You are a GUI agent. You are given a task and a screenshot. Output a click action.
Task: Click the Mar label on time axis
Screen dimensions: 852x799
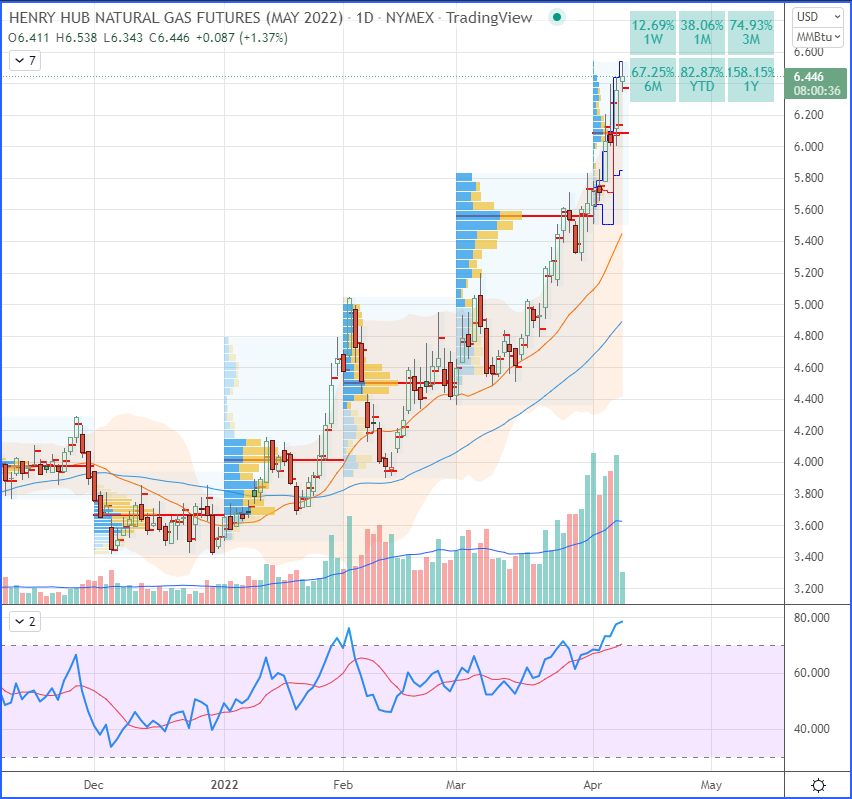(x=456, y=785)
